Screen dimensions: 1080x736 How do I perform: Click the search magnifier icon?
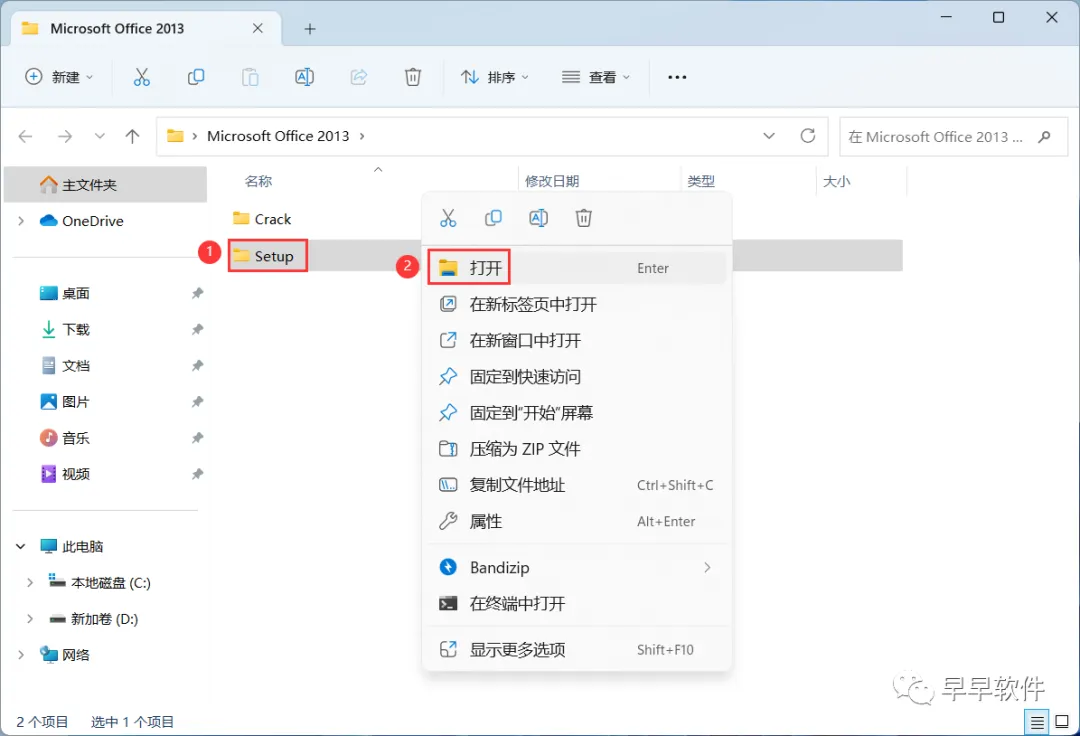click(x=1044, y=136)
